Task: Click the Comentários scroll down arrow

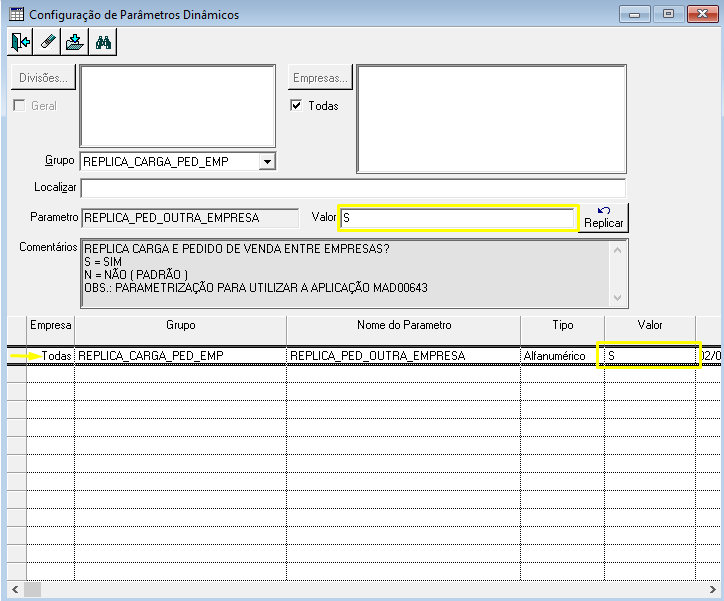Action: tap(617, 298)
